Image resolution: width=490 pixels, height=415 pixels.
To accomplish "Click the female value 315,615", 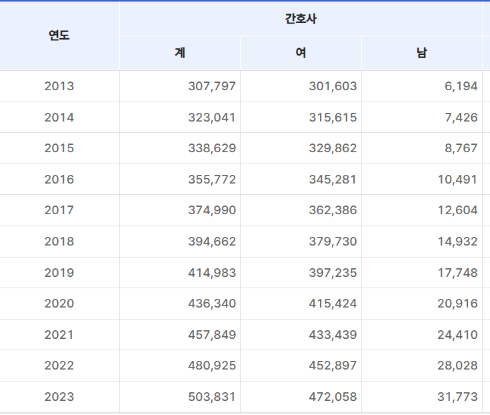I will coord(333,118).
